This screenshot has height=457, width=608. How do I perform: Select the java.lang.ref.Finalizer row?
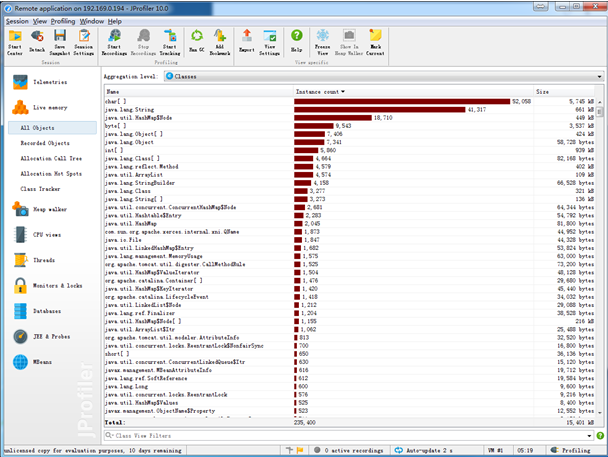pyautogui.click(x=350, y=313)
